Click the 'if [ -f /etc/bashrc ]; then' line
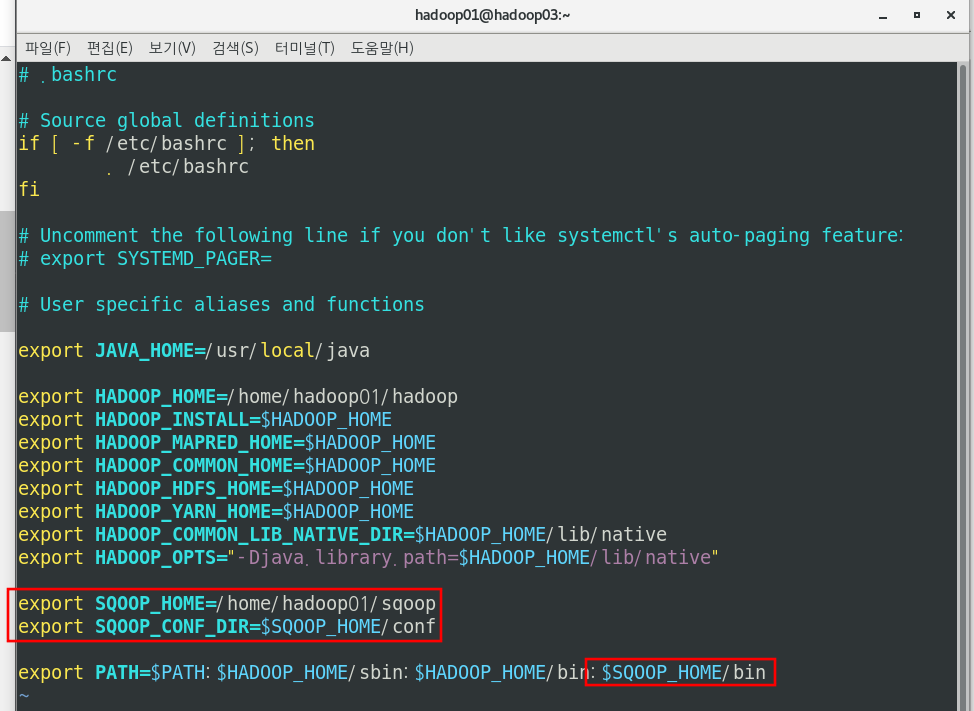974x711 pixels. coord(166,143)
